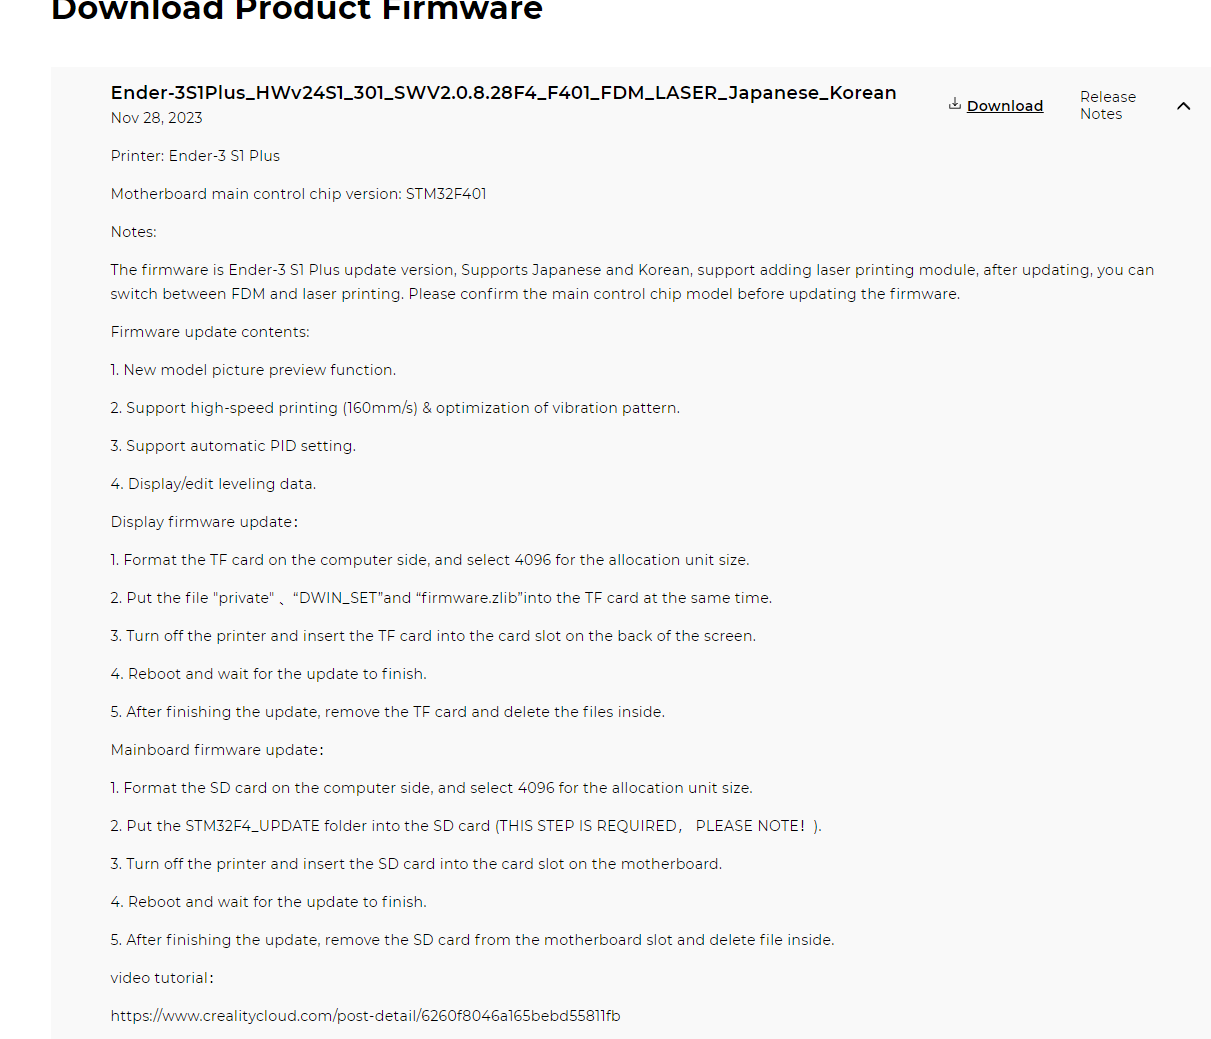Click the "Firmware update contents:" label
This screenshot has height=1039, width=1211.
coord(210,332)
